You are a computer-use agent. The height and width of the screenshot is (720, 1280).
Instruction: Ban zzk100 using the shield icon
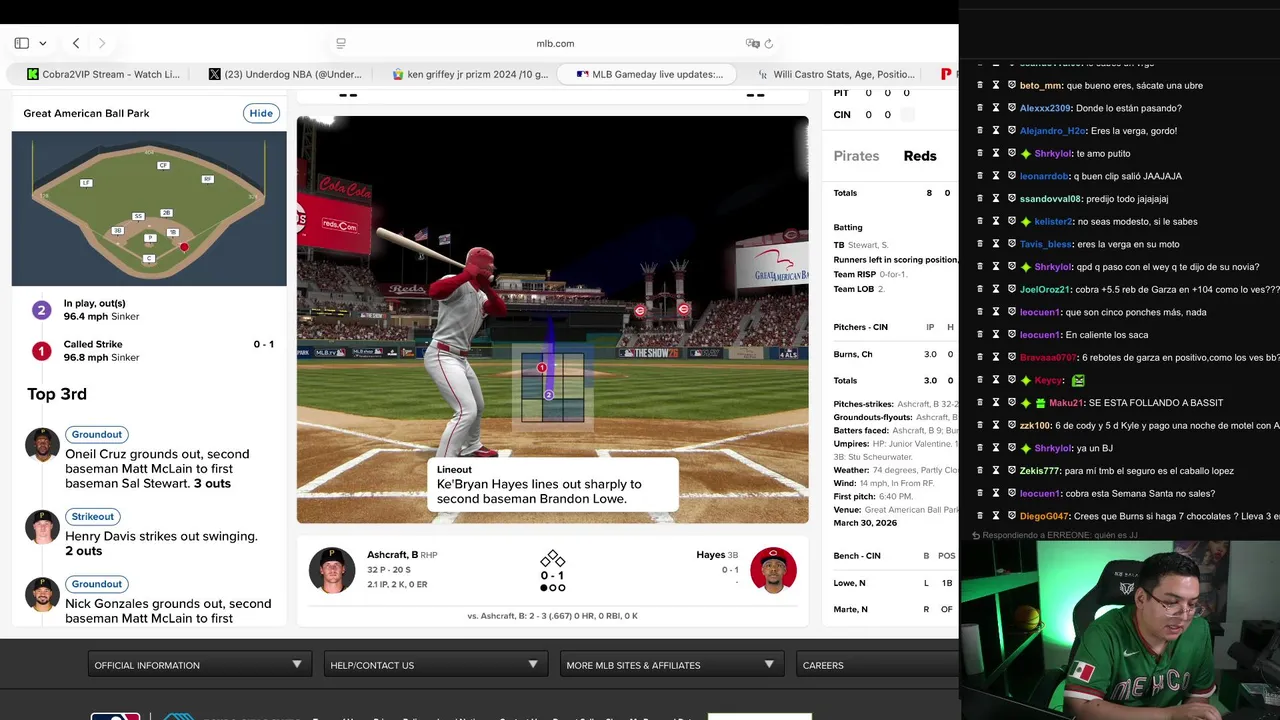click(1012, 425)
